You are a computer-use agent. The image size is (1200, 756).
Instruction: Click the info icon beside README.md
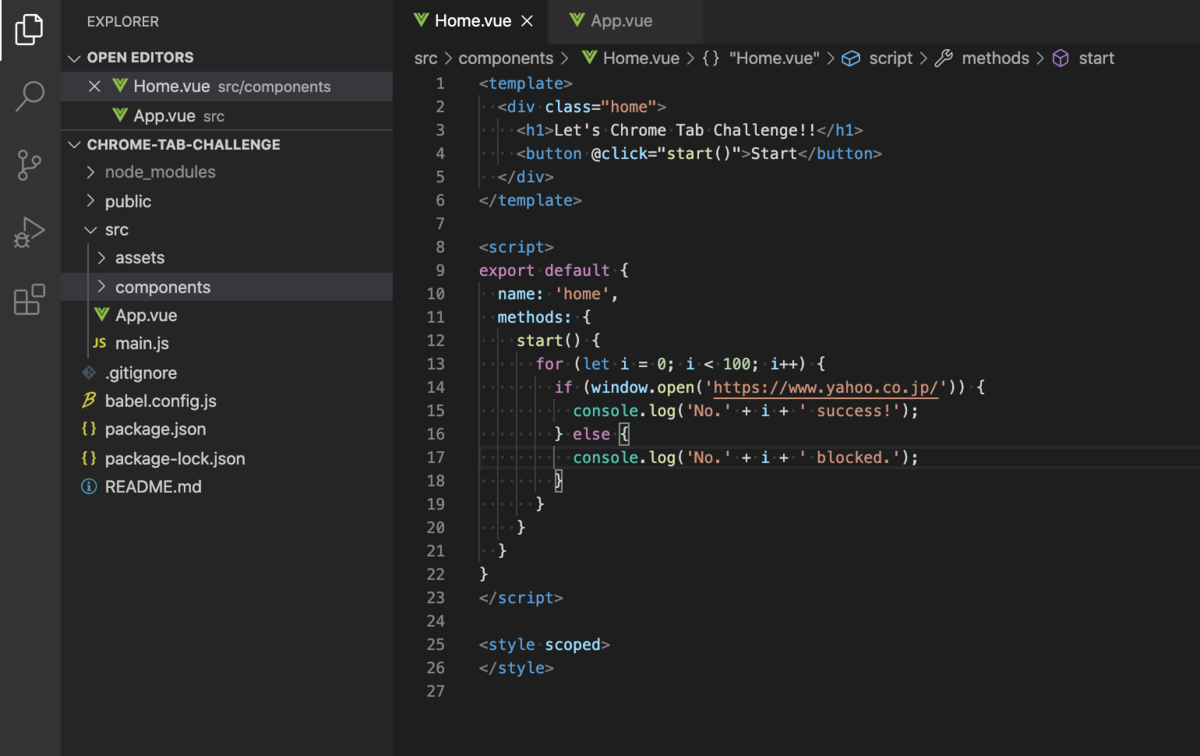point(88,487)
